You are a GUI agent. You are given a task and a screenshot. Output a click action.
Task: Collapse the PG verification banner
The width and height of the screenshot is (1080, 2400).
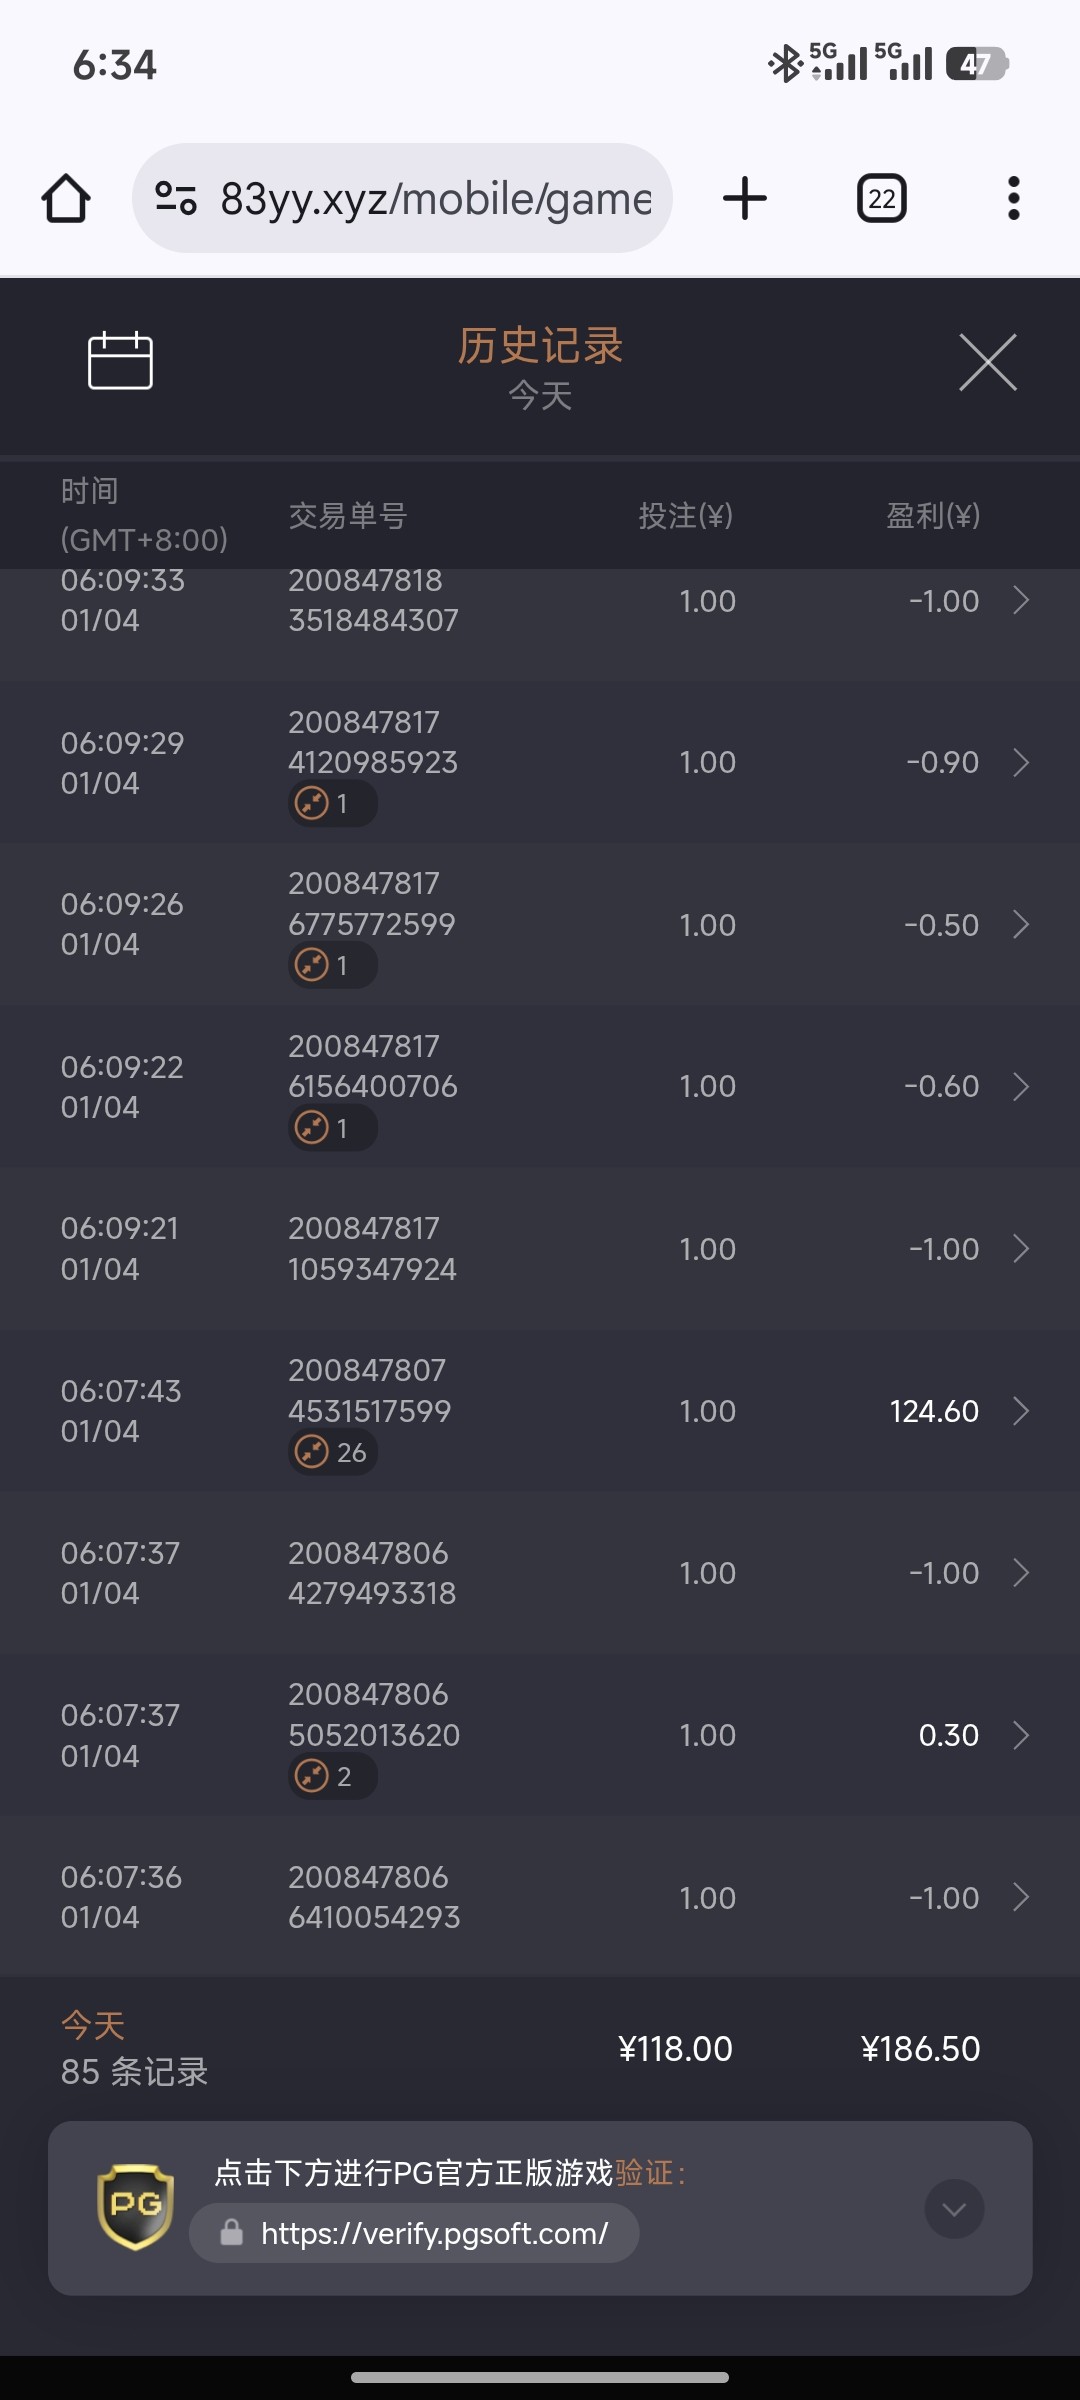(954, 2209)
